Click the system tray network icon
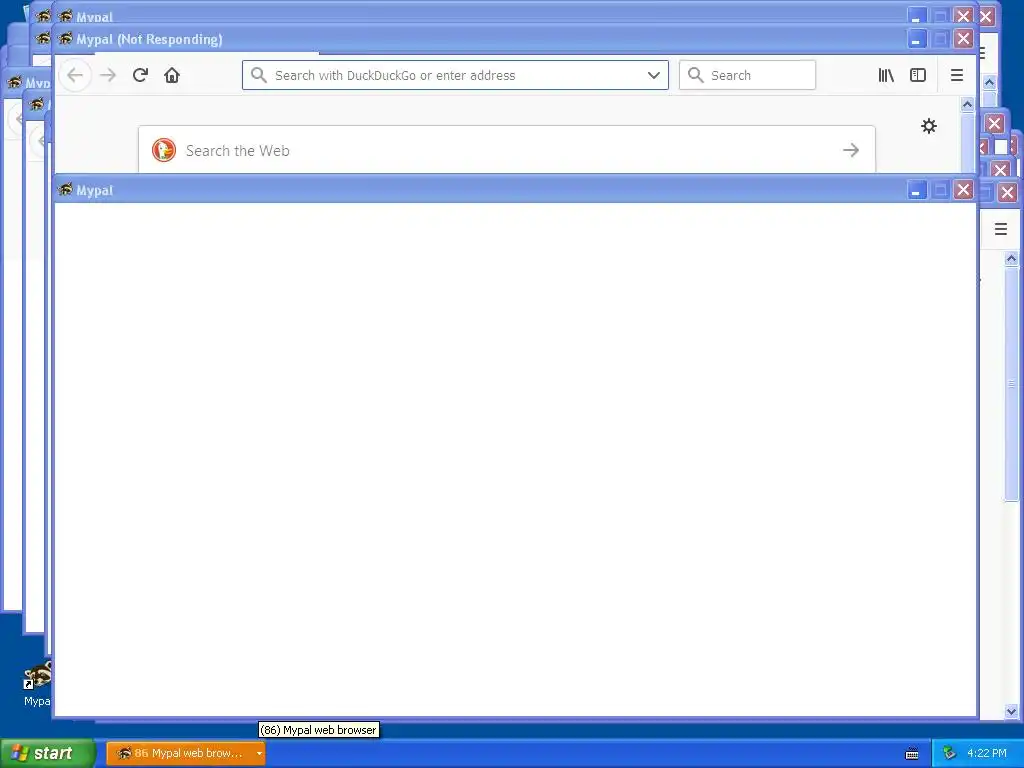The image size is (1024, 768). (x=949, y=753)
